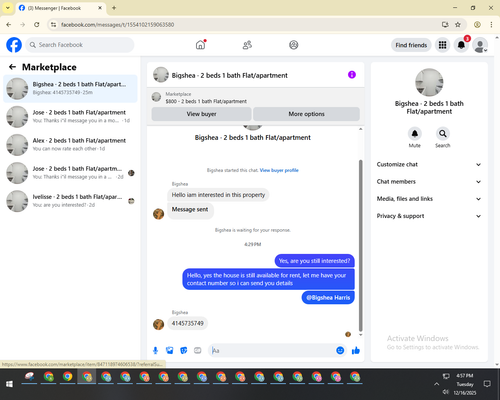
Task: Open the Groups icon in top navigation
Action: pos(294,45)
